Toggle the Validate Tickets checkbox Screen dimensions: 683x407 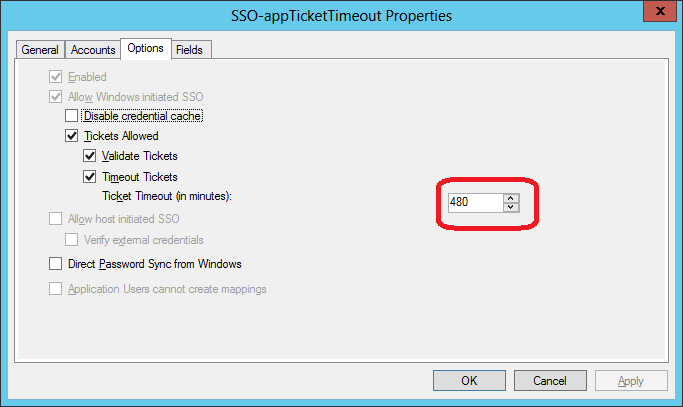pos(90,156)
